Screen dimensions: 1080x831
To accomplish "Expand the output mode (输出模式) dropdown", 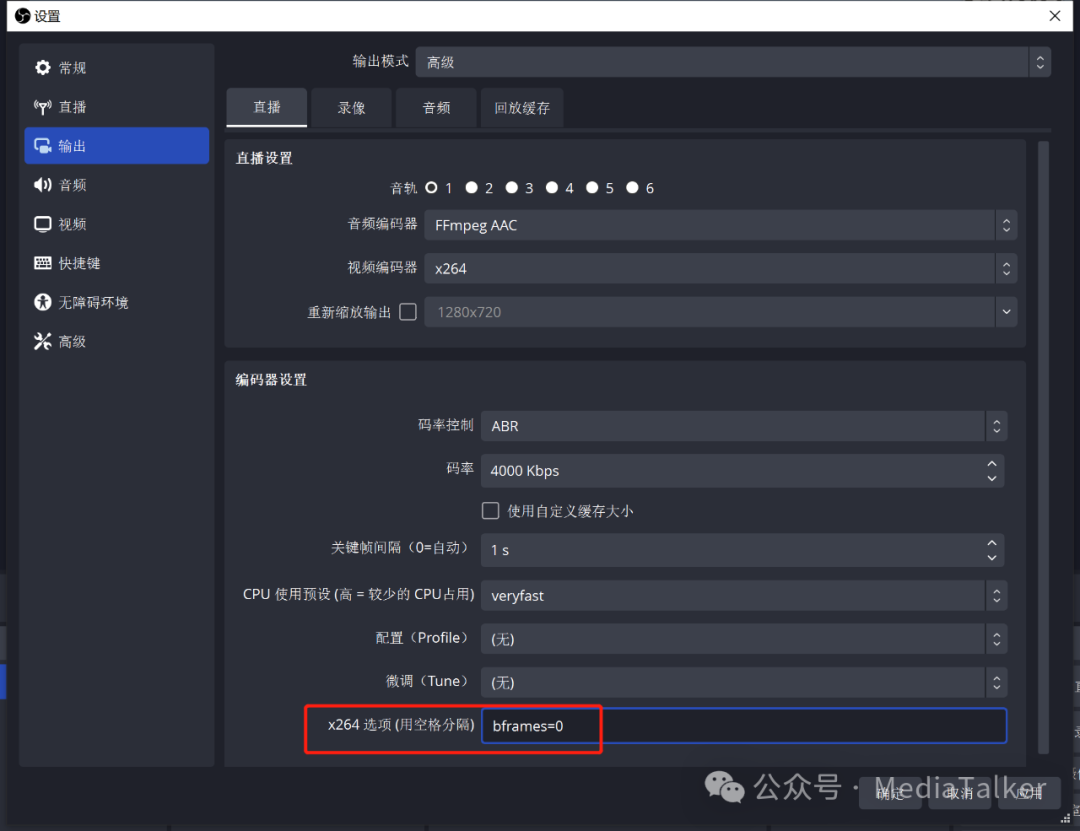I will point(732,62).
